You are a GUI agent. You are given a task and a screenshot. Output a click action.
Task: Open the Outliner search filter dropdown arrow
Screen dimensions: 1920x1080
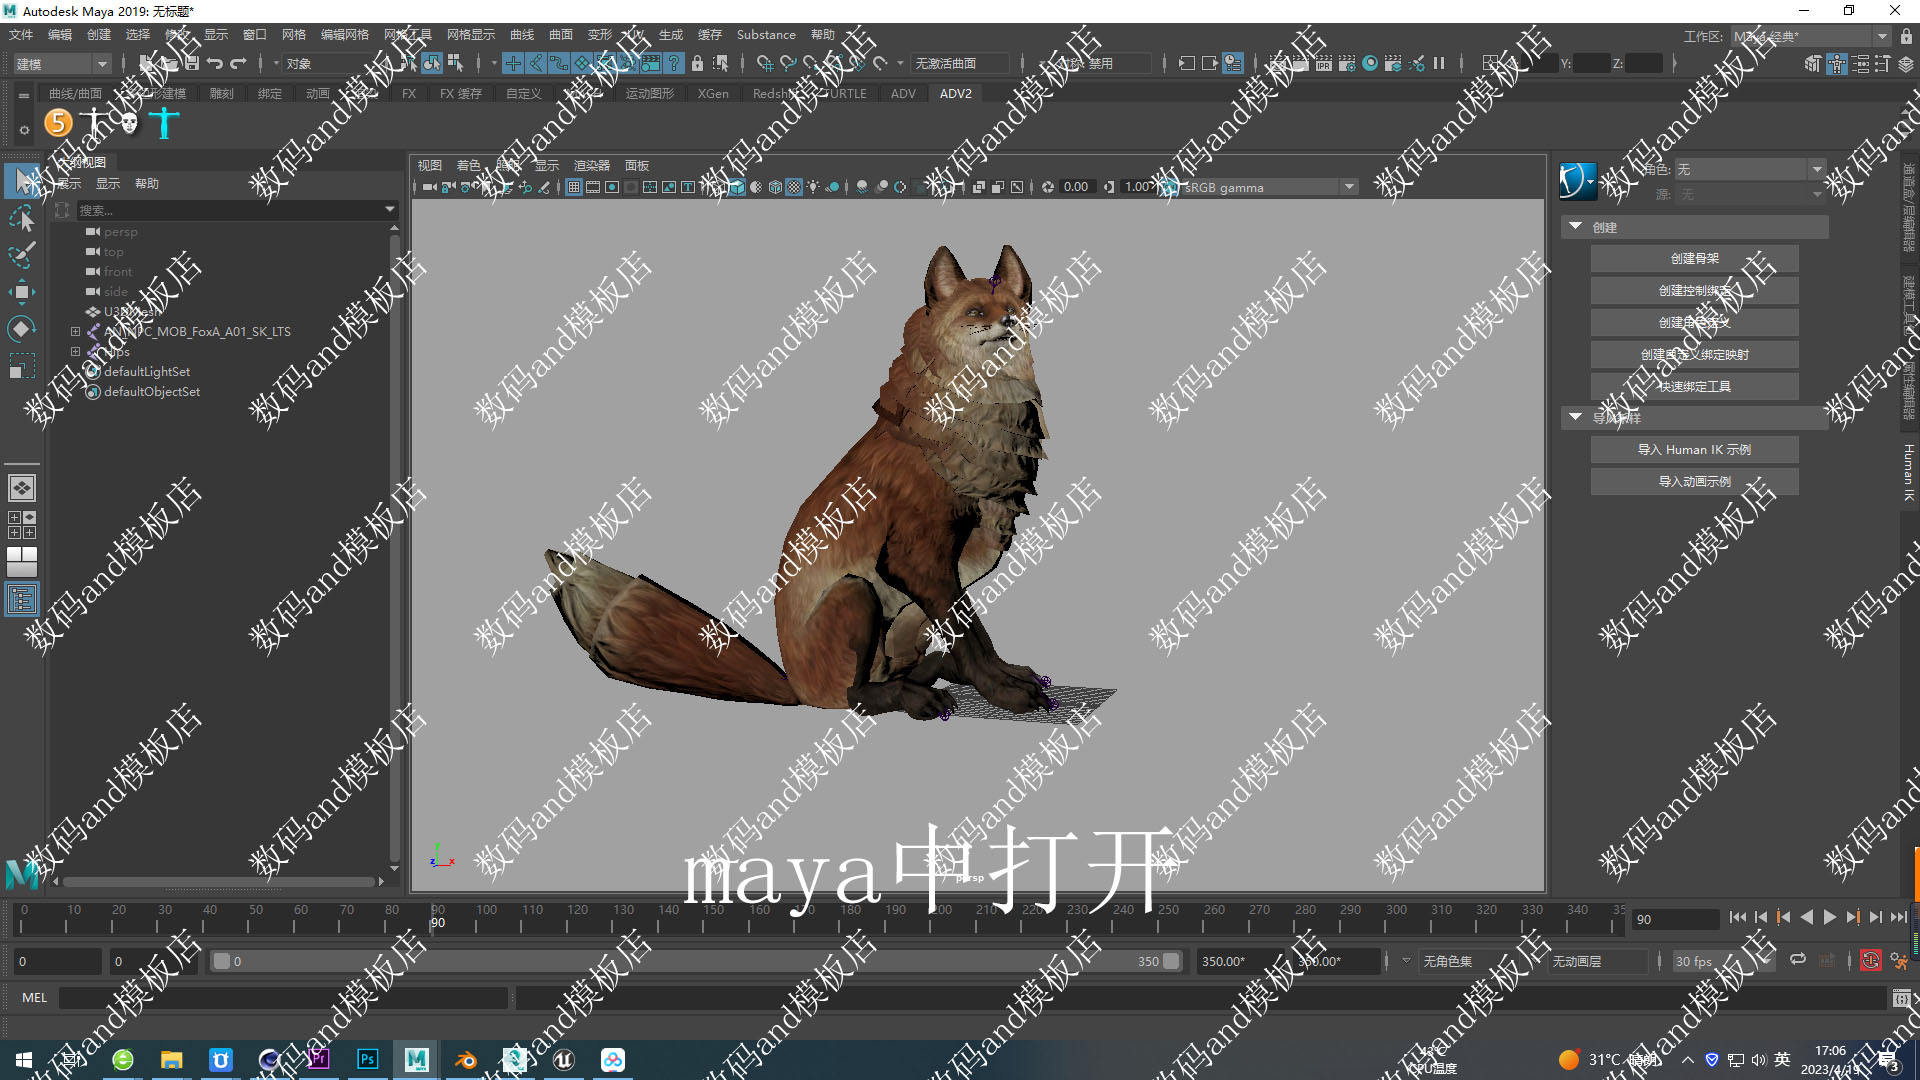point(390,209)
